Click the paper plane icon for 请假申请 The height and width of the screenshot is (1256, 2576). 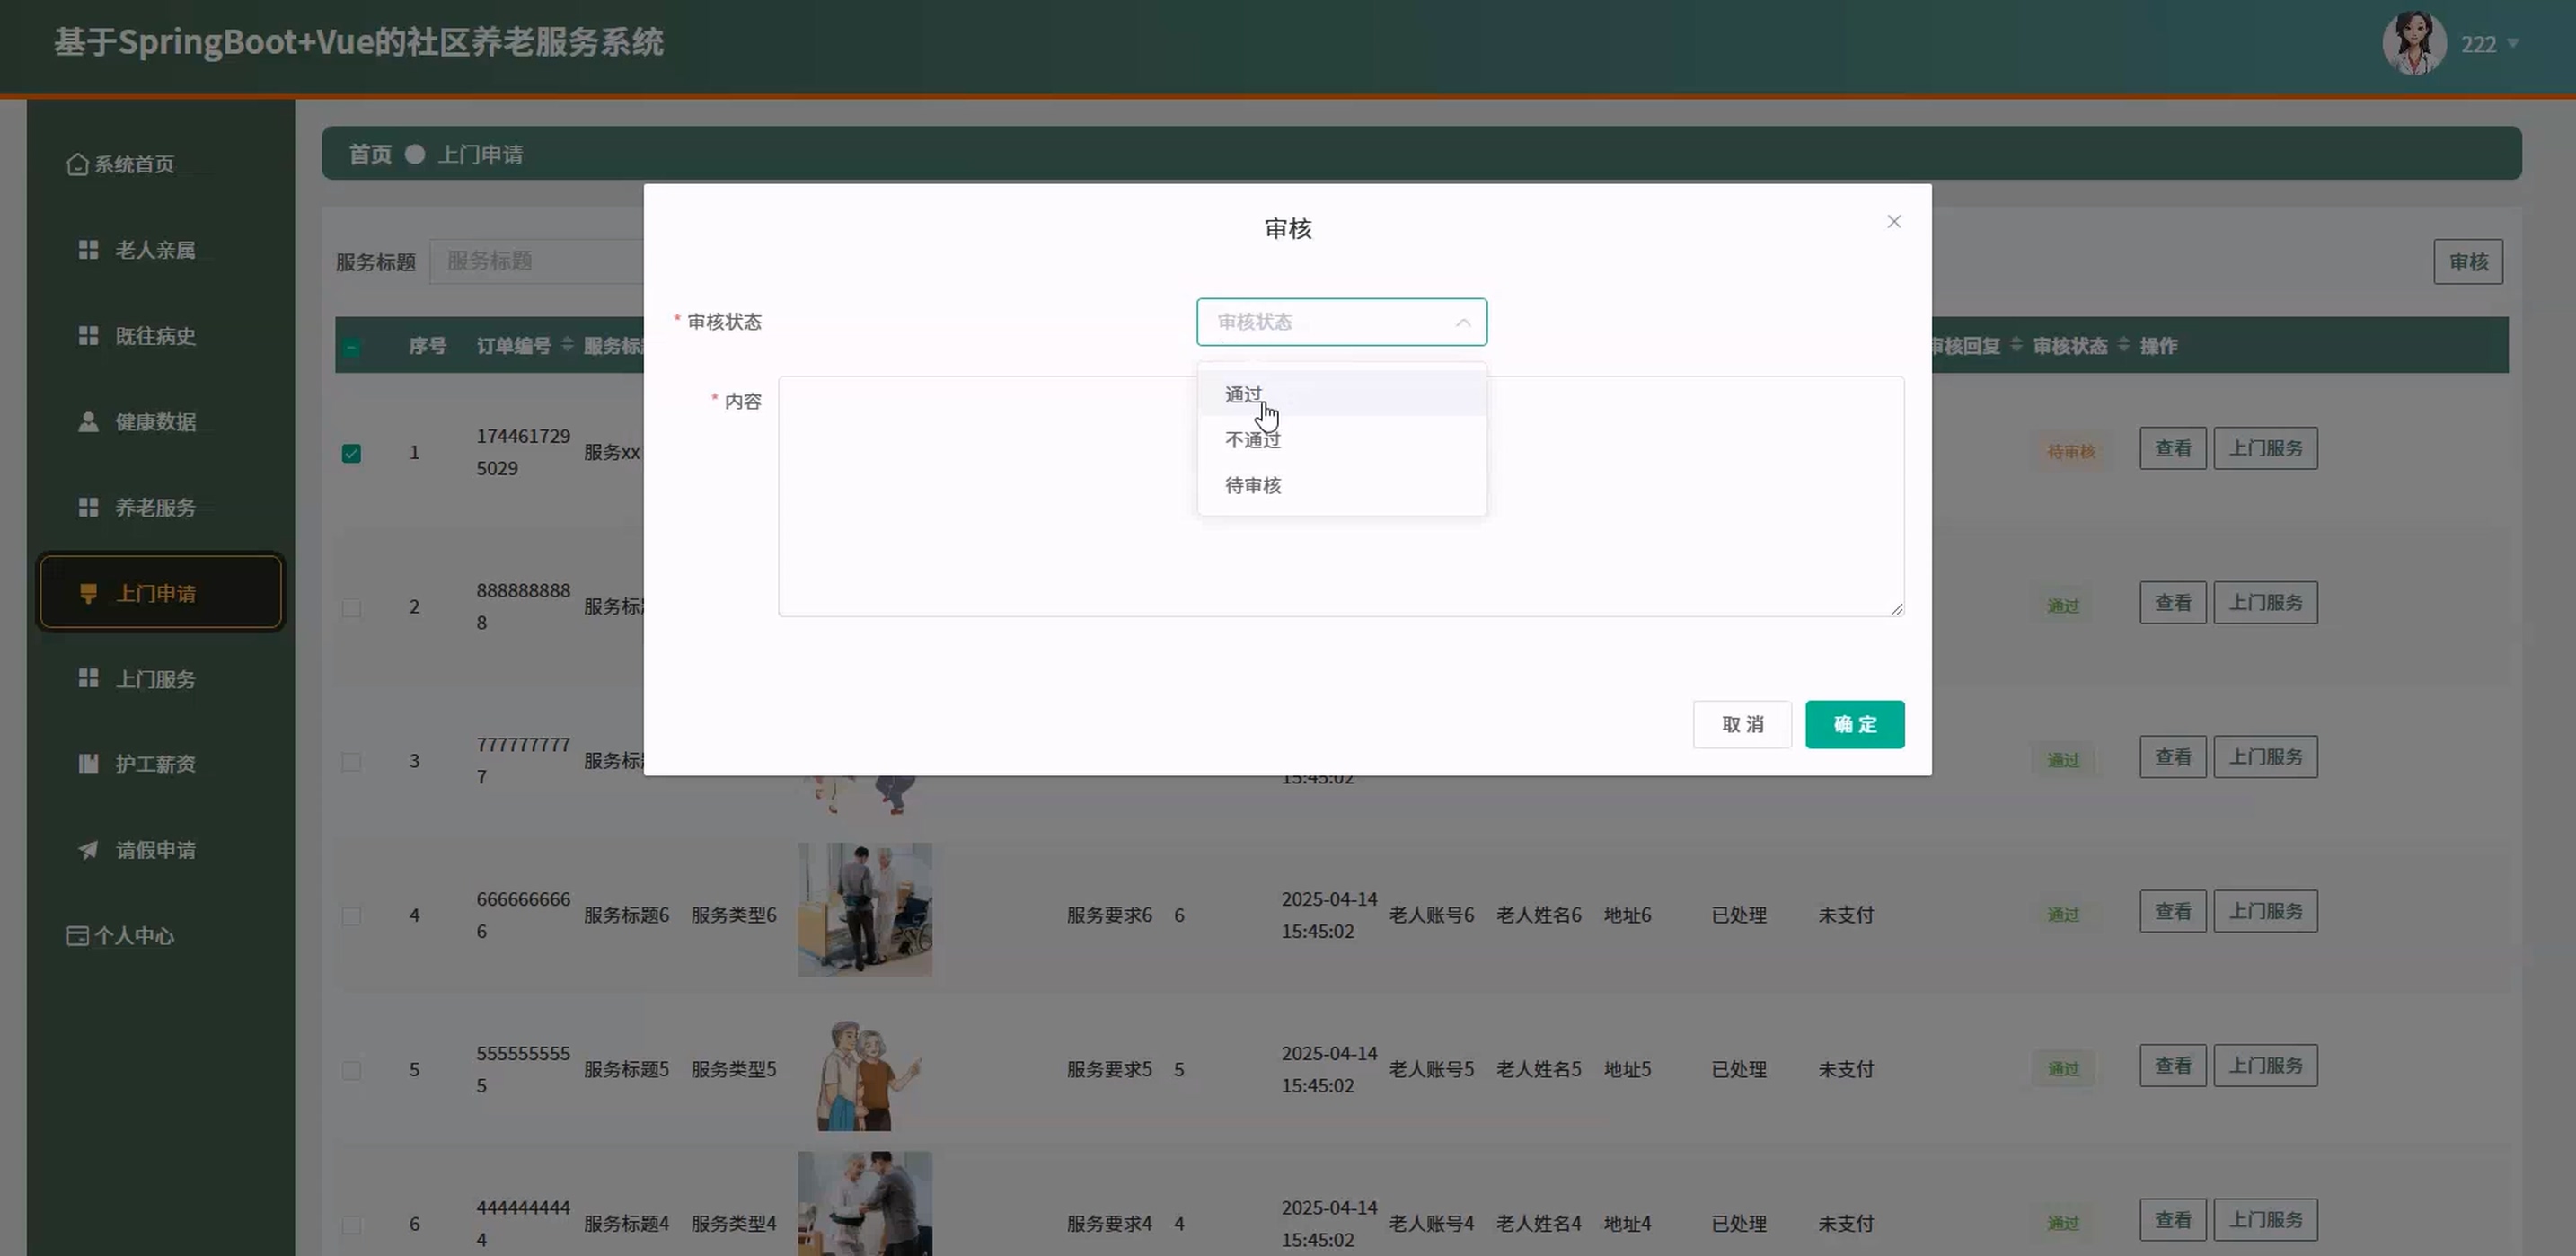coord(88,850)
